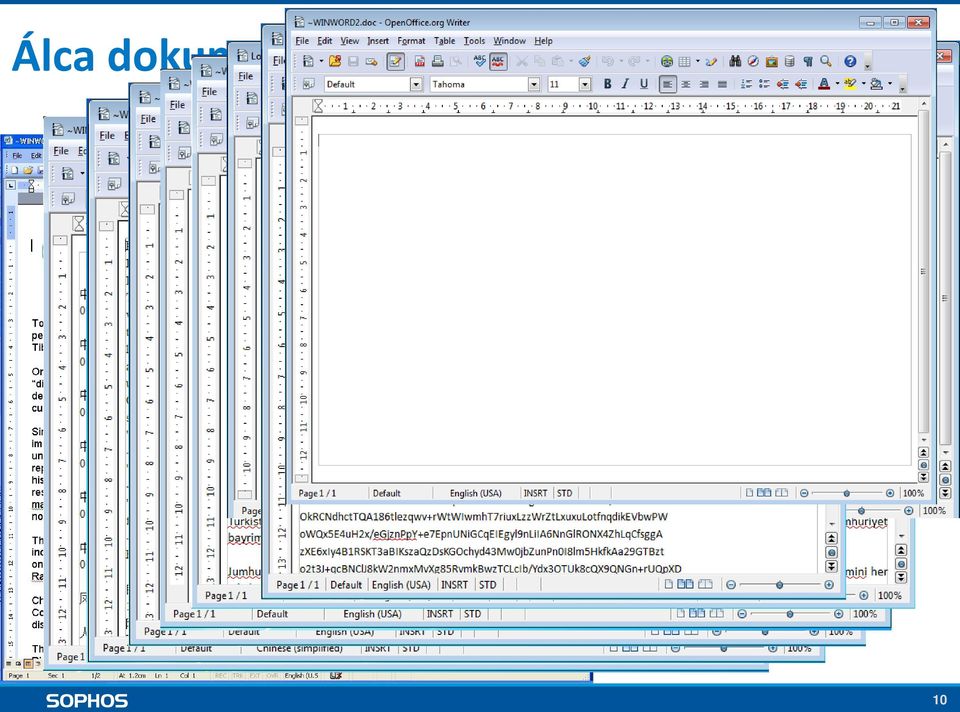Viewport: 960px width, 712px height.
Task: Click INSRT mode in front window status bar
Action: click(x=535, y=493)
